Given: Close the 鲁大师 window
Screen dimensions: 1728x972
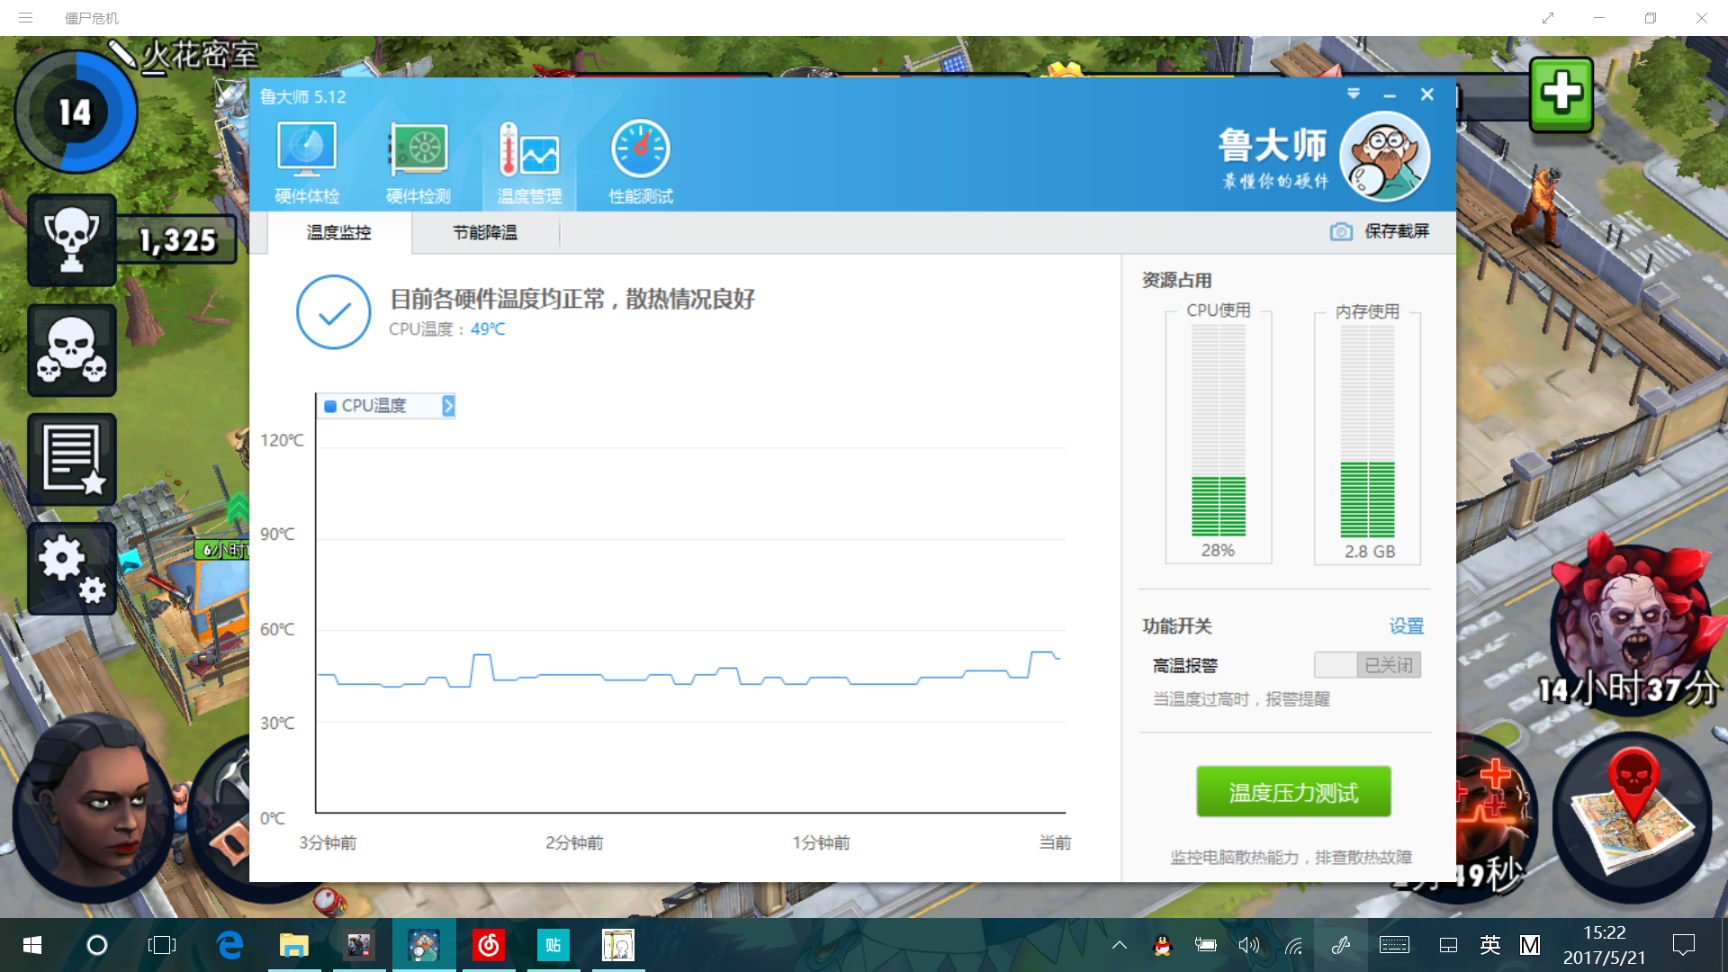Looking at the screenshot, I should click(x=1427, y=94).
